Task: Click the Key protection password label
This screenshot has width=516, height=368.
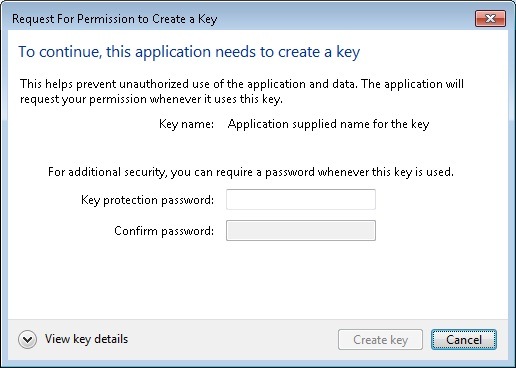Action: 147,200
